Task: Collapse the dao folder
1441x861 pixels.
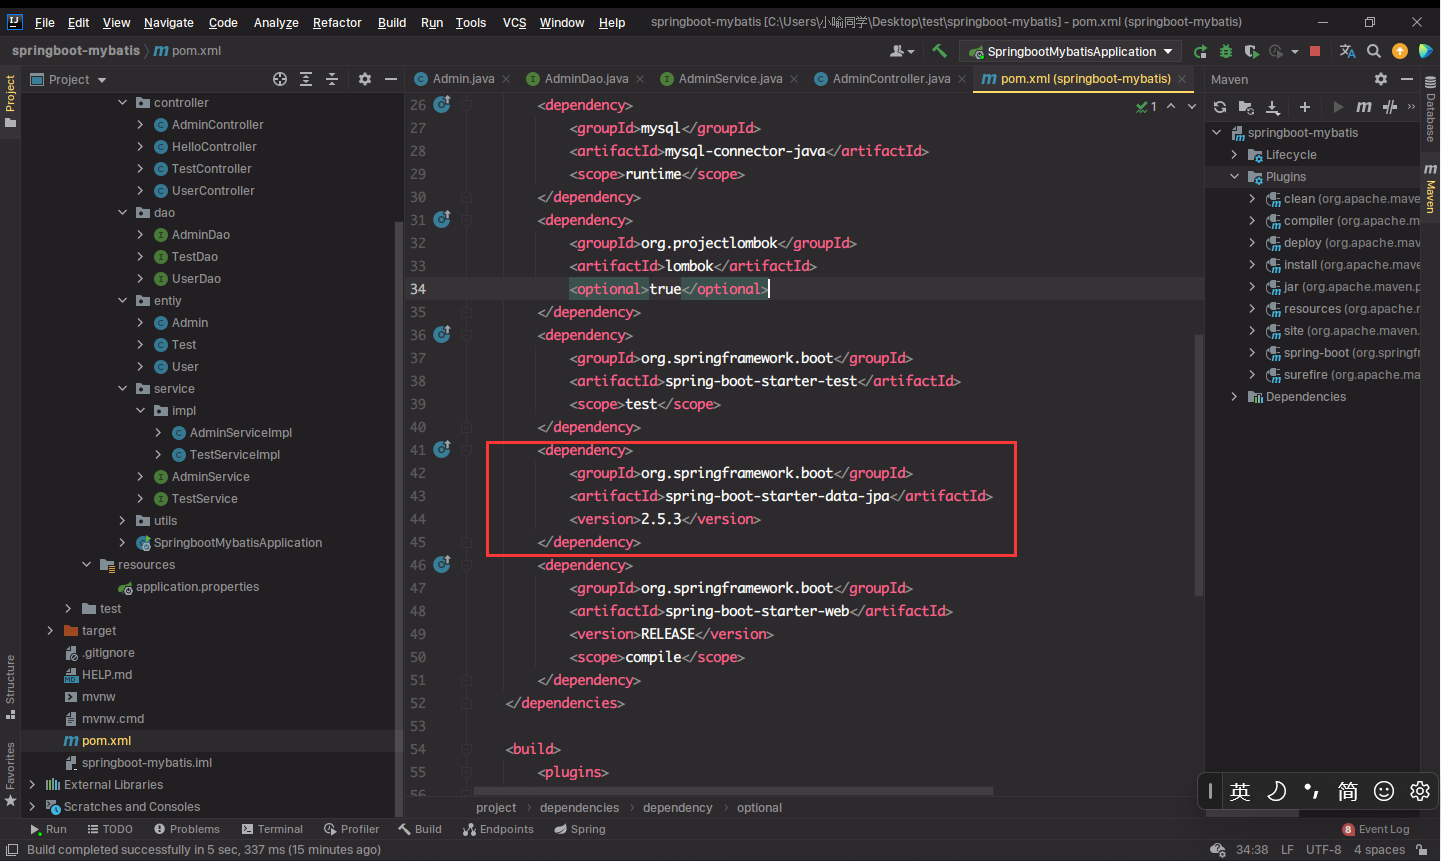Action: (x=122, y=212)
